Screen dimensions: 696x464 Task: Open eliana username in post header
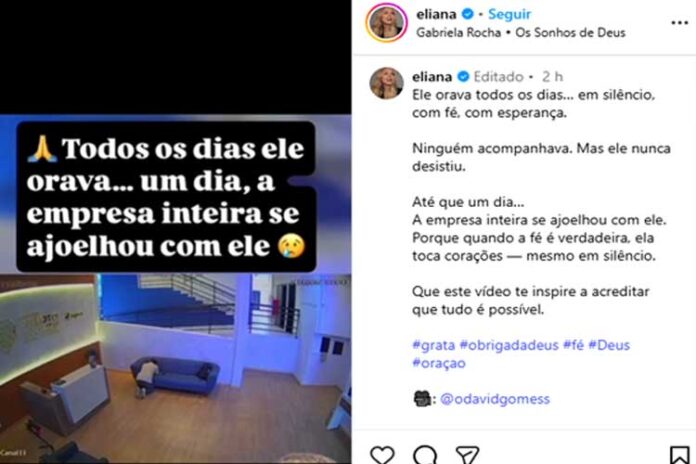pyautogui.click(x=436, y=14)
